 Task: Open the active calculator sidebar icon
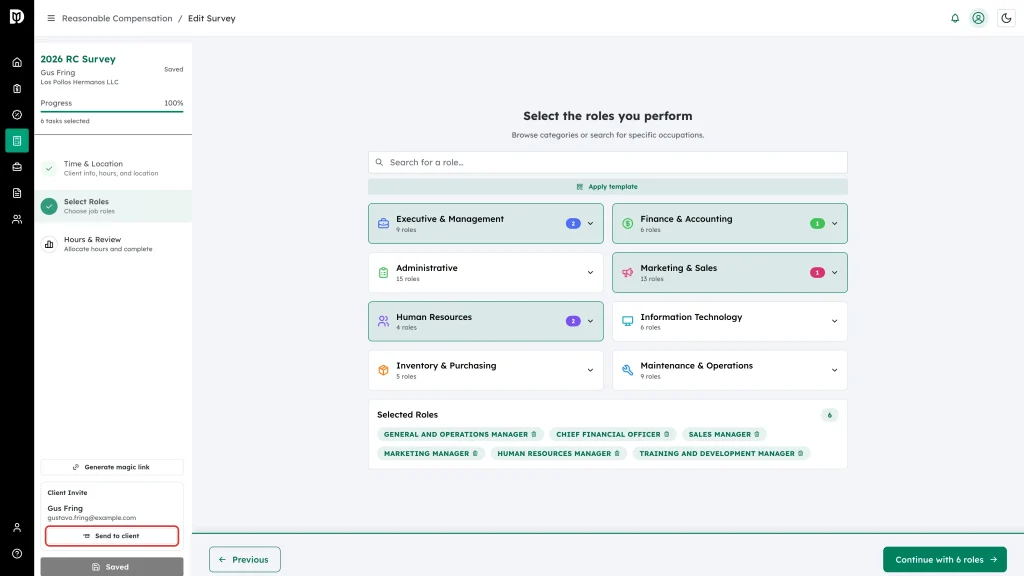17,141
